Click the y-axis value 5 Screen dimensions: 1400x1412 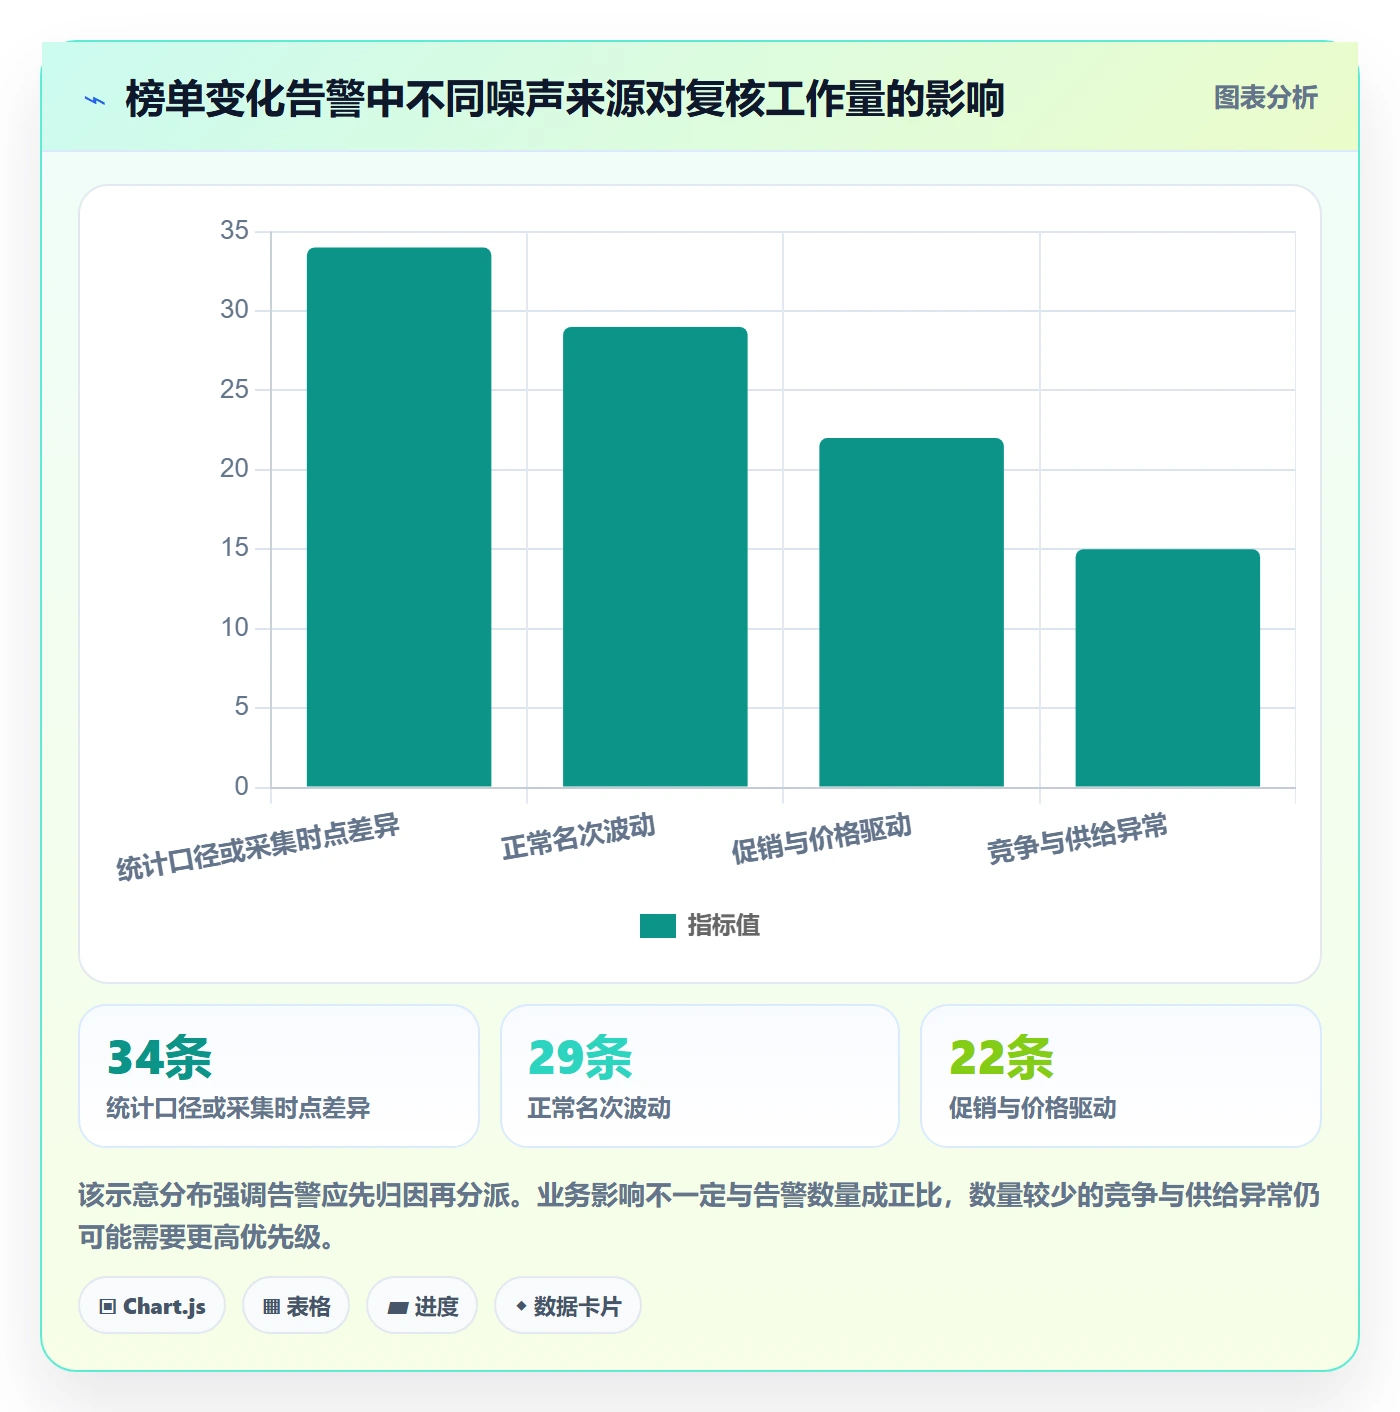(241, 707)
